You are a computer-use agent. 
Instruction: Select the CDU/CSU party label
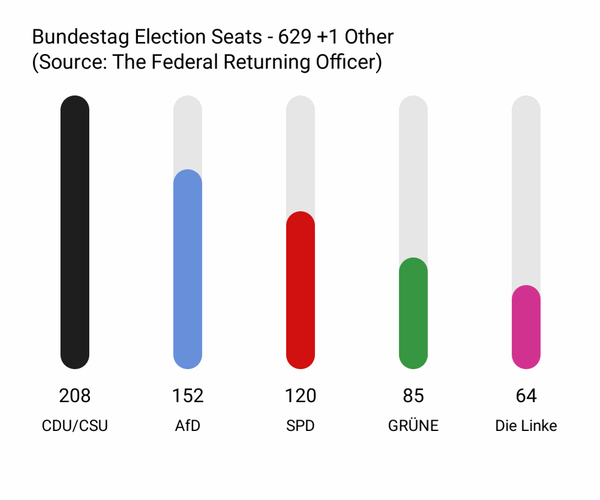[75, 426]
